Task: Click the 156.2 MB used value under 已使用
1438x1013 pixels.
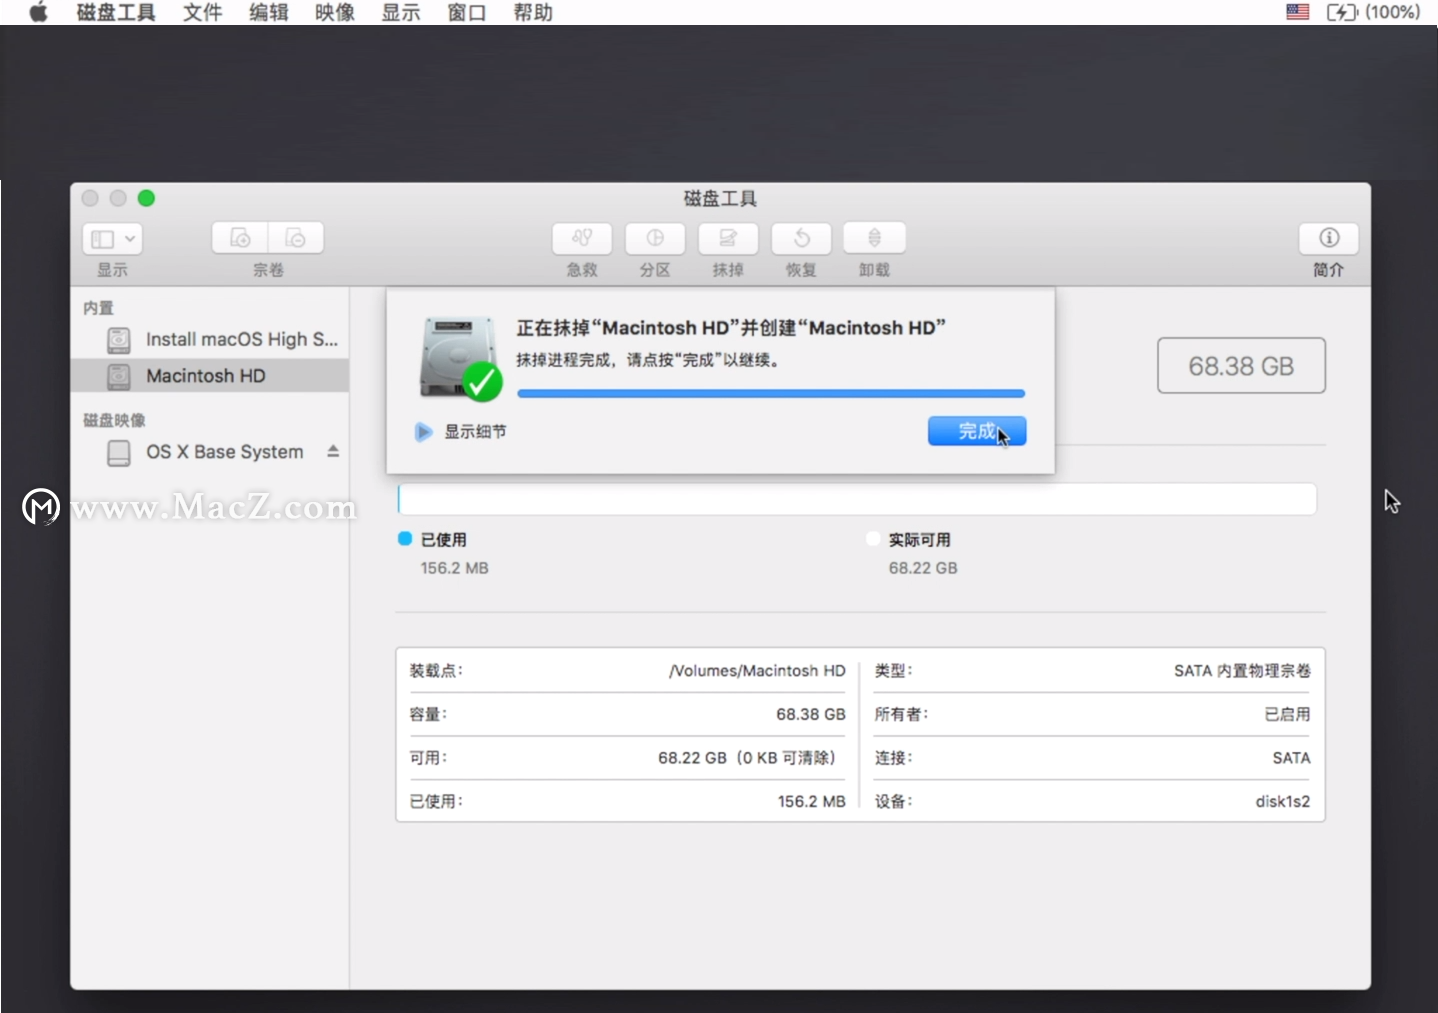Action: pyautogui.click(x=454, y=568)
